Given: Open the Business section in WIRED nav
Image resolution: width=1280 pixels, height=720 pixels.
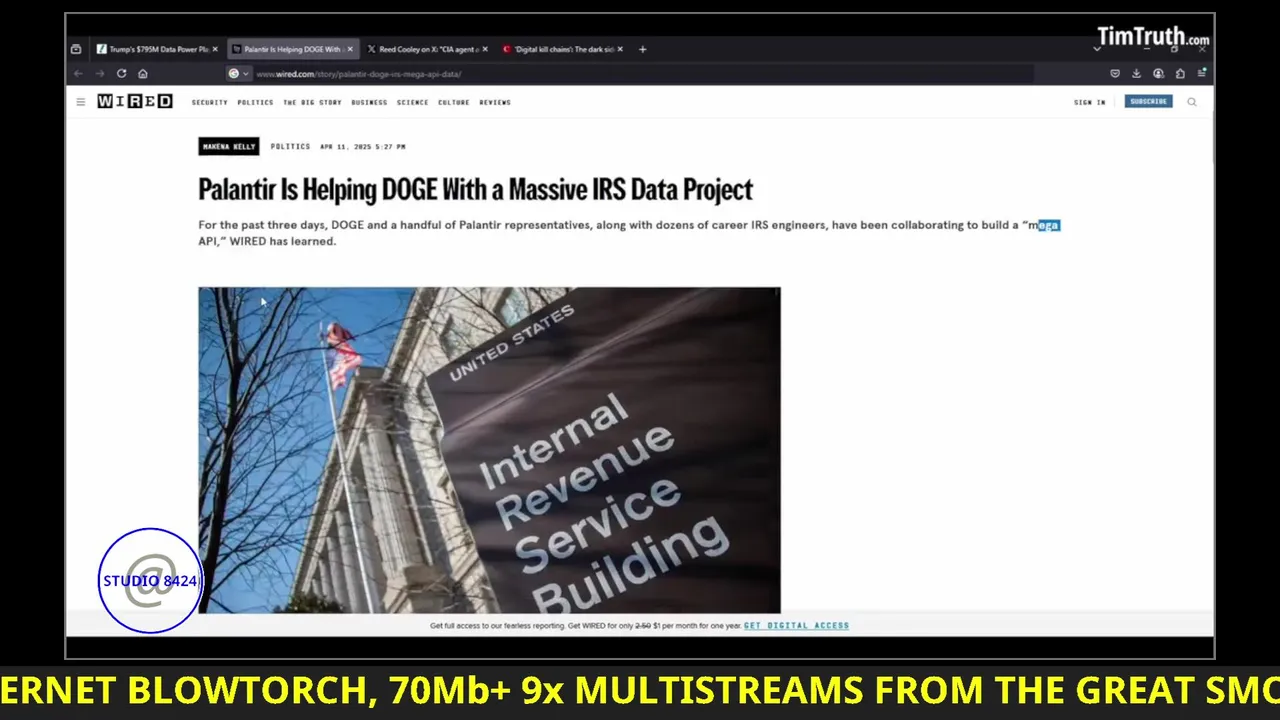Looking at the screenshot, I should pyautogui.click(x=369, y=102).
